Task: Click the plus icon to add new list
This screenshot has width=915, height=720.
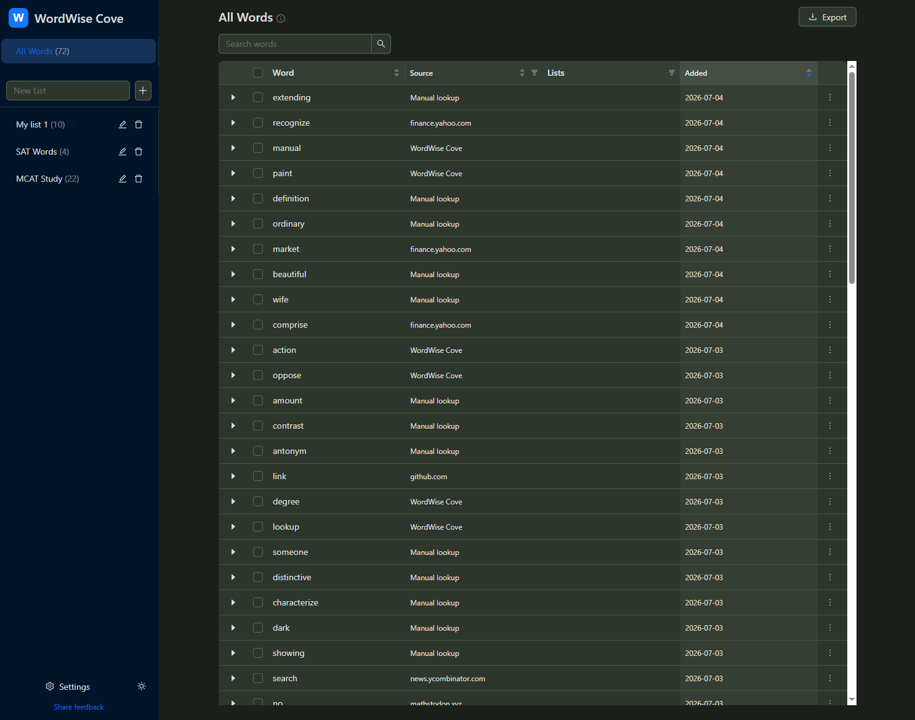Action: coord(143,90)
